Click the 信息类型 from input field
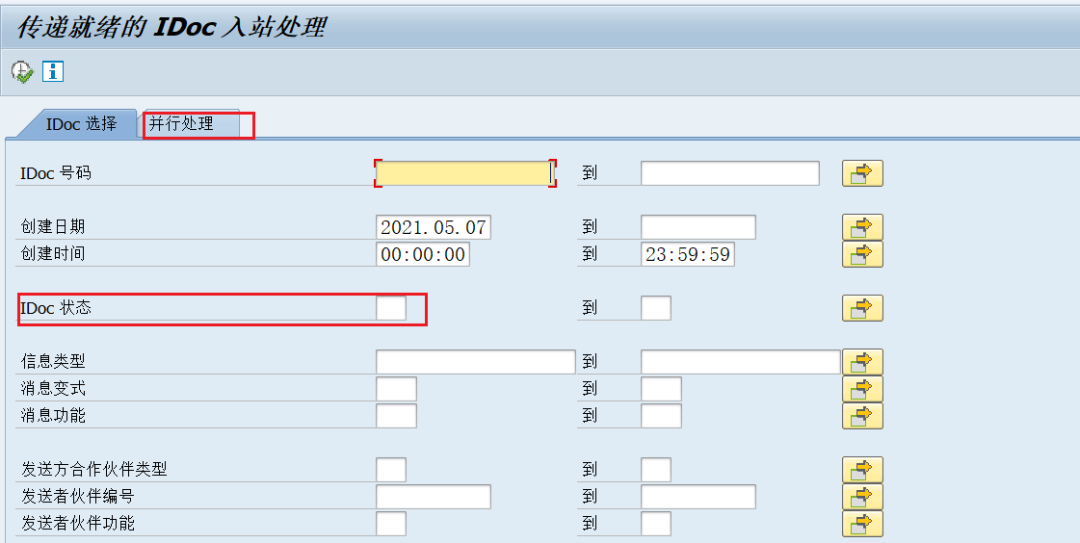This screenshot has width=1080, height=543. click(475, 362)
